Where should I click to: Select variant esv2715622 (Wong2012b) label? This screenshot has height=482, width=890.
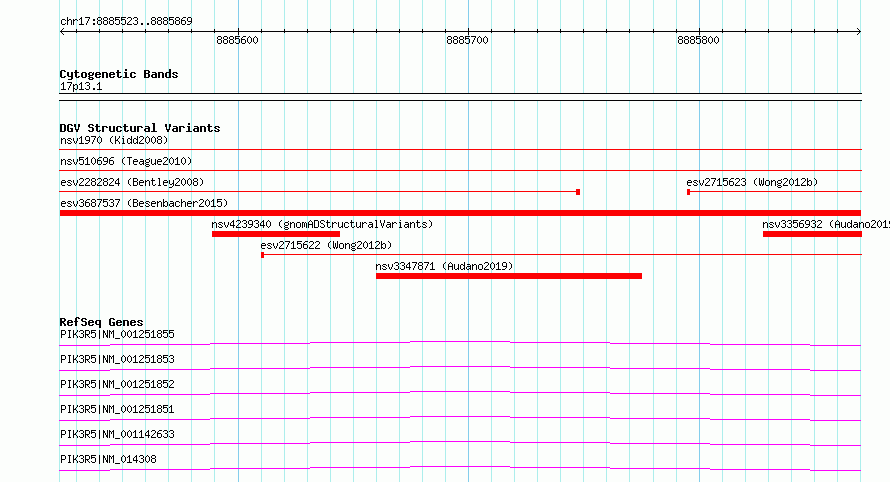(326, 245)
